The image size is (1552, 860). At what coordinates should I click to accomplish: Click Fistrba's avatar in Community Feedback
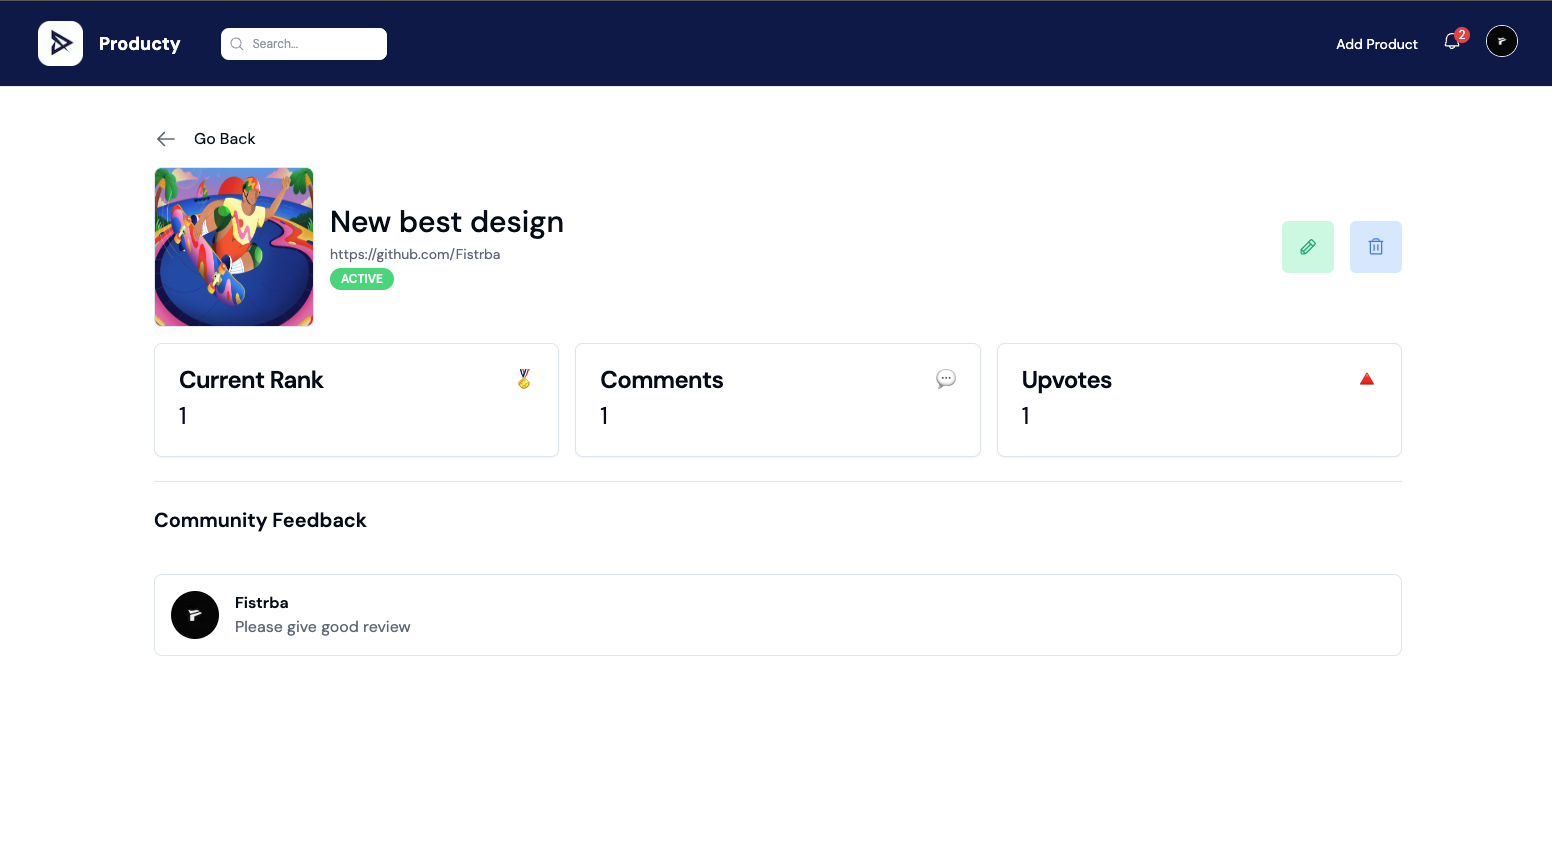[195, 615]
